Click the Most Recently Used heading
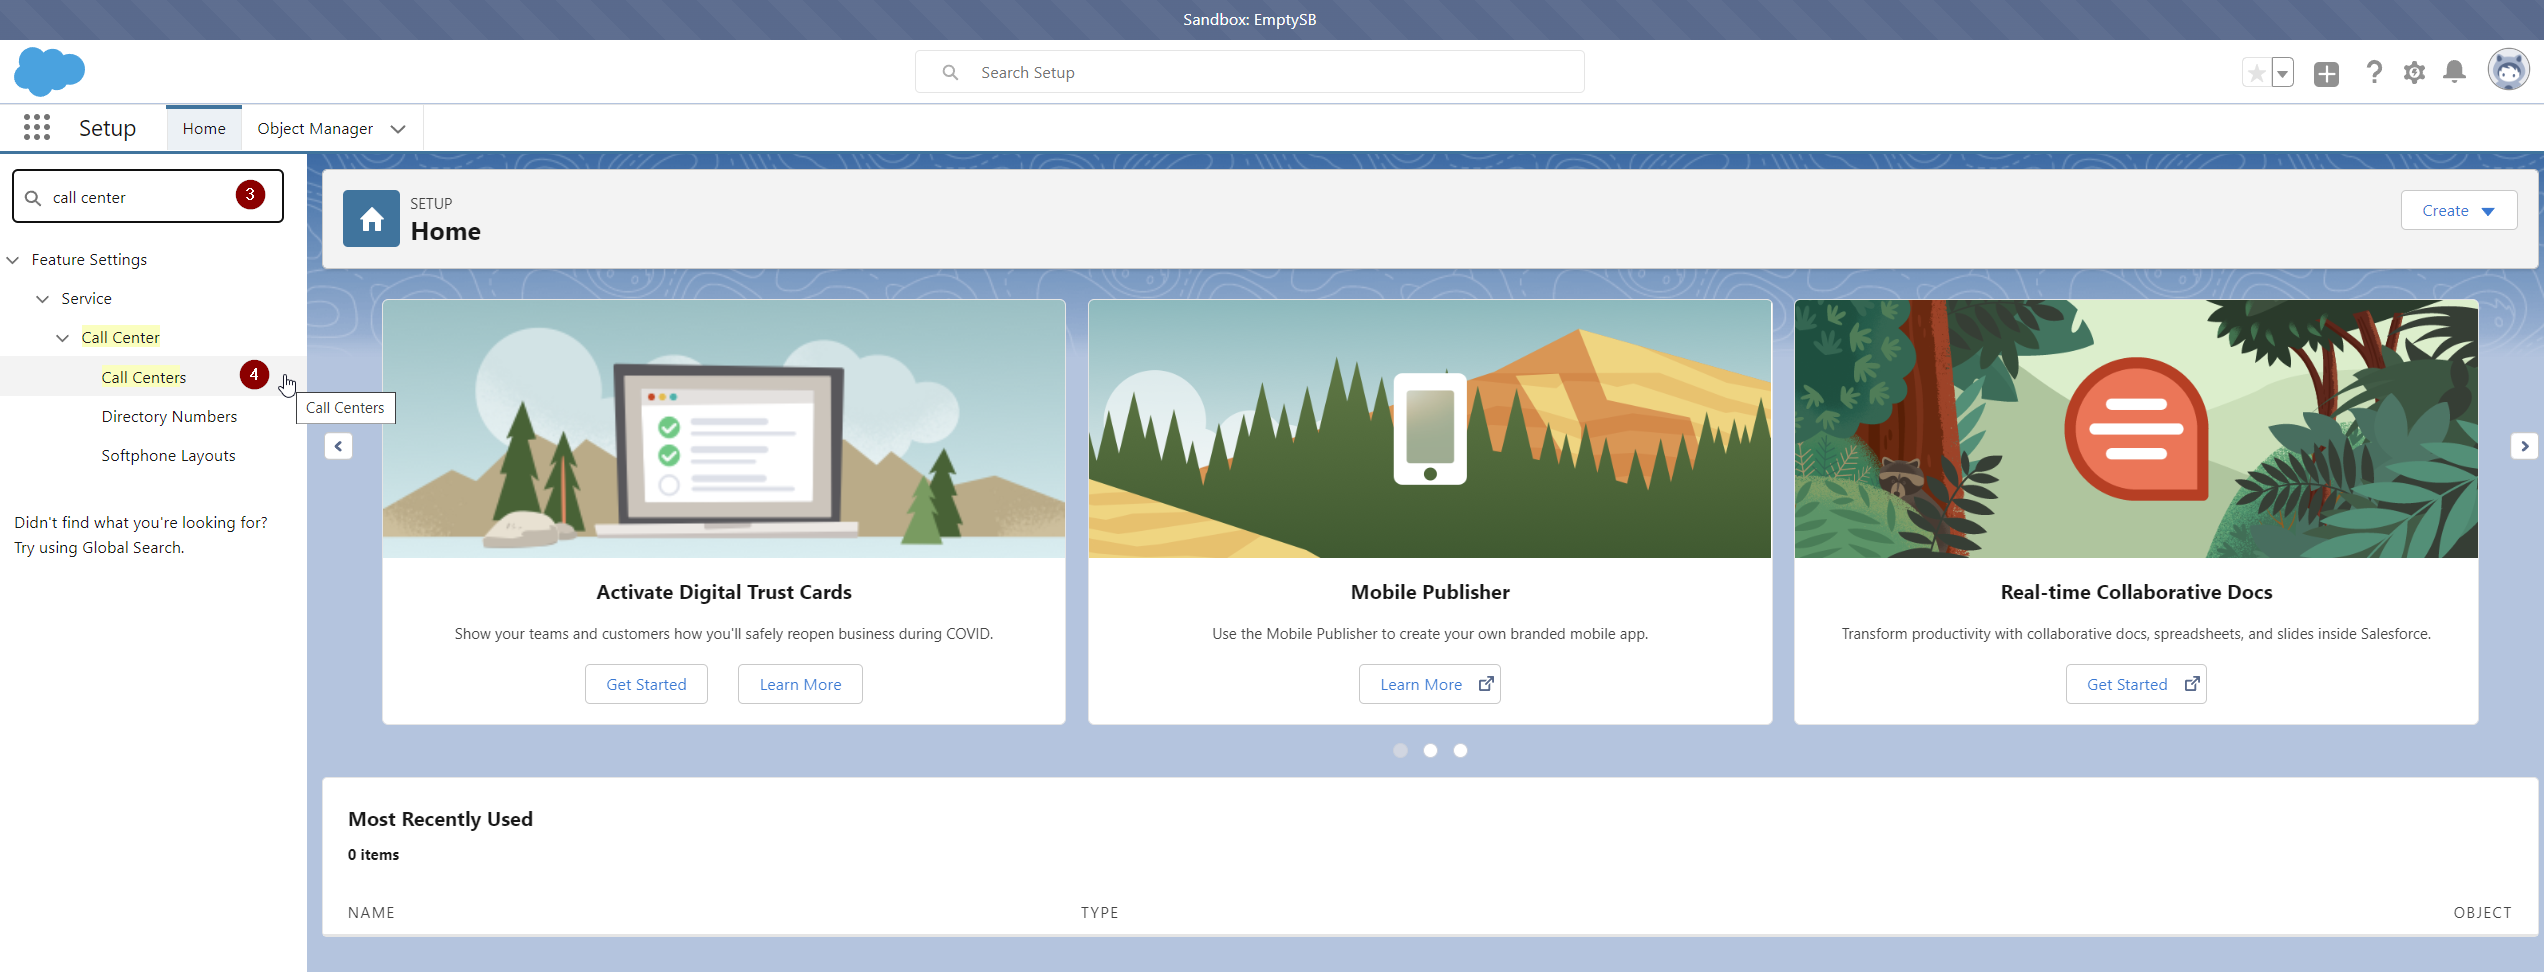This screenshot has width=2544, height=972. pyautogui.click(x=440, y=819)
